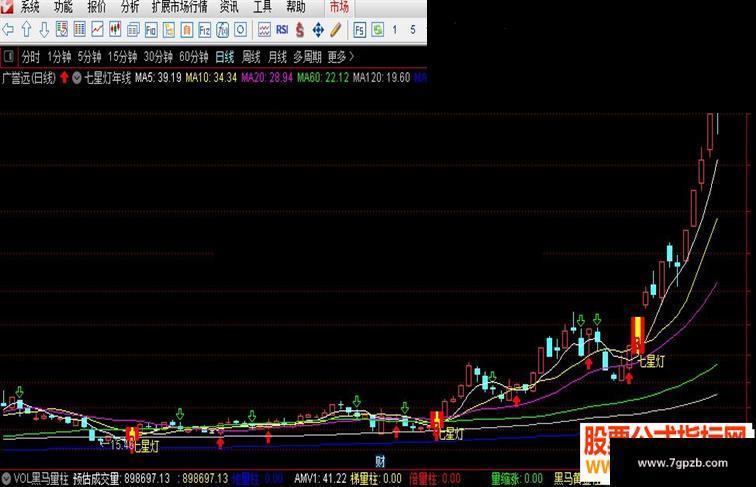Viewport: 756px width, 487px height.
Task: Click the 财 marker at chart bottom
Action: pyautogui.click(x=380, y=461)
